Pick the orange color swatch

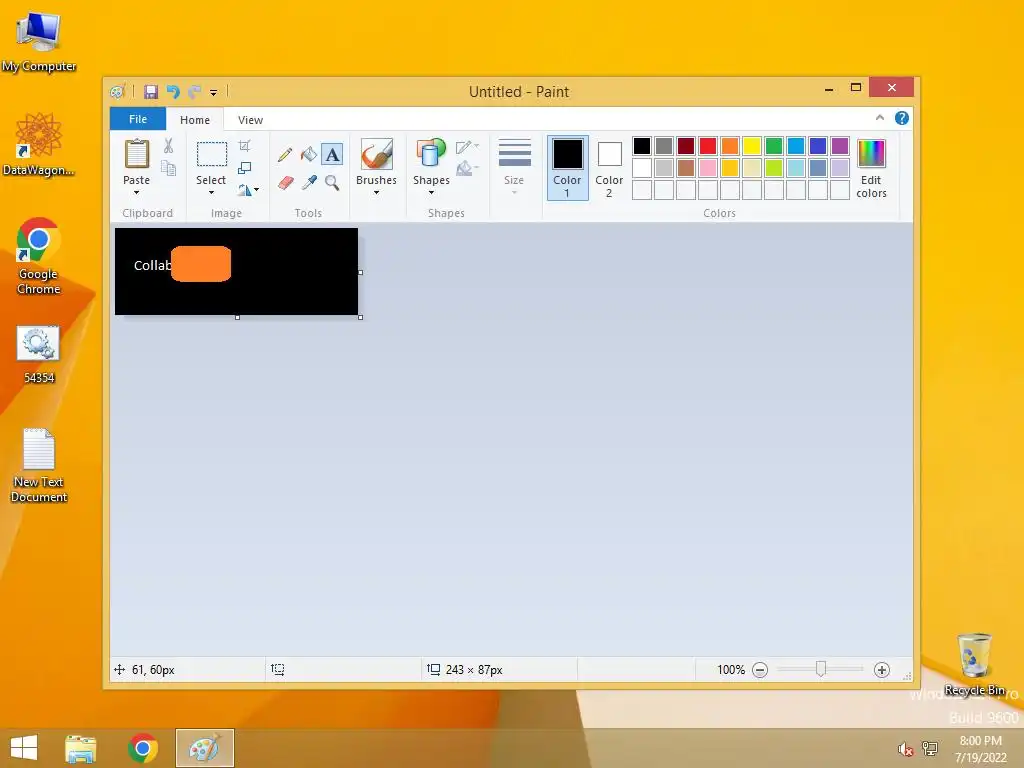(729, 146)
